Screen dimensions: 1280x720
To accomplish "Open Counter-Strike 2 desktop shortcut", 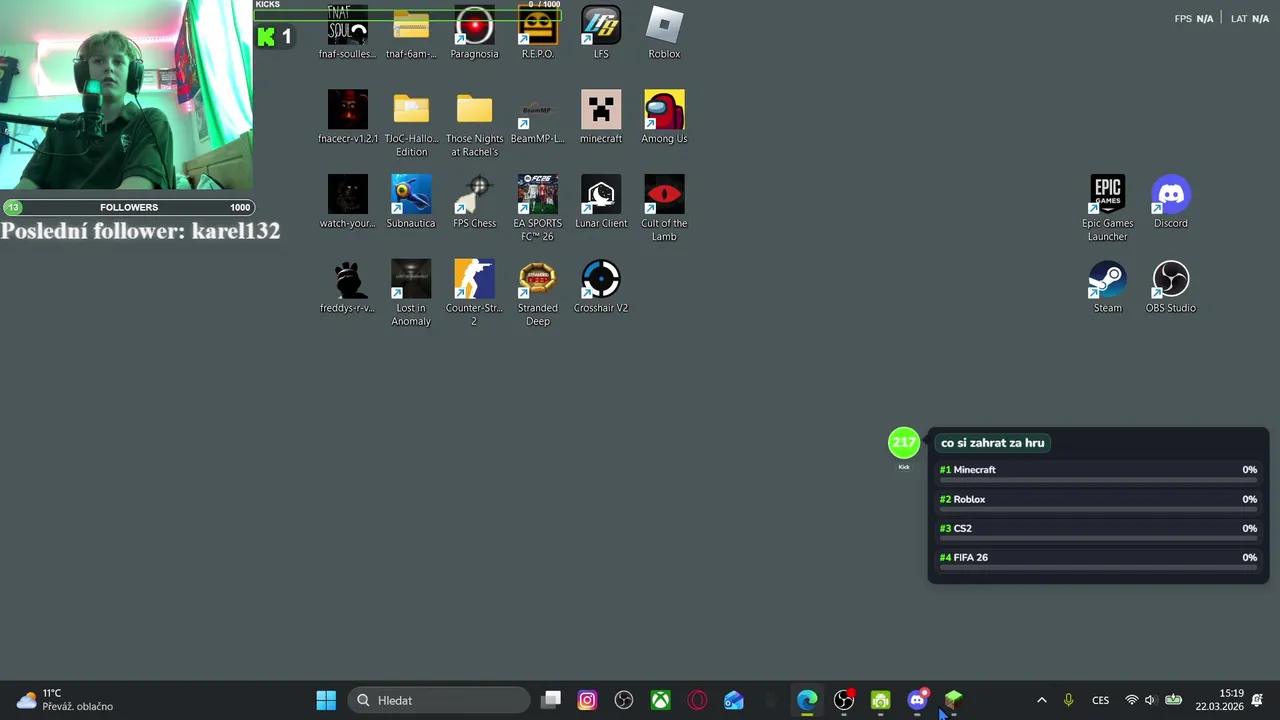I will (474, 293).
